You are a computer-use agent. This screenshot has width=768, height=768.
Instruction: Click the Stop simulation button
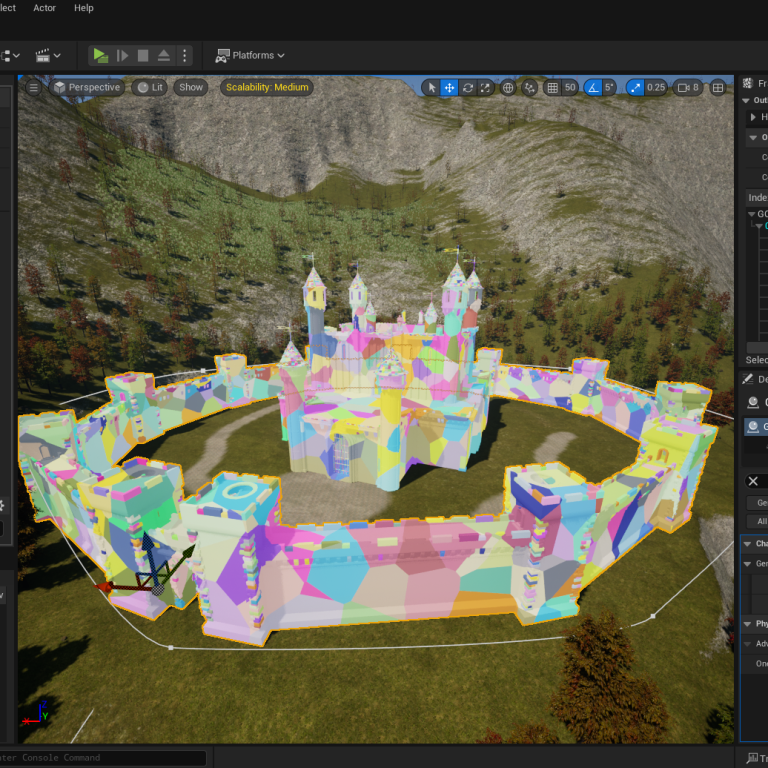coord(143,56)
